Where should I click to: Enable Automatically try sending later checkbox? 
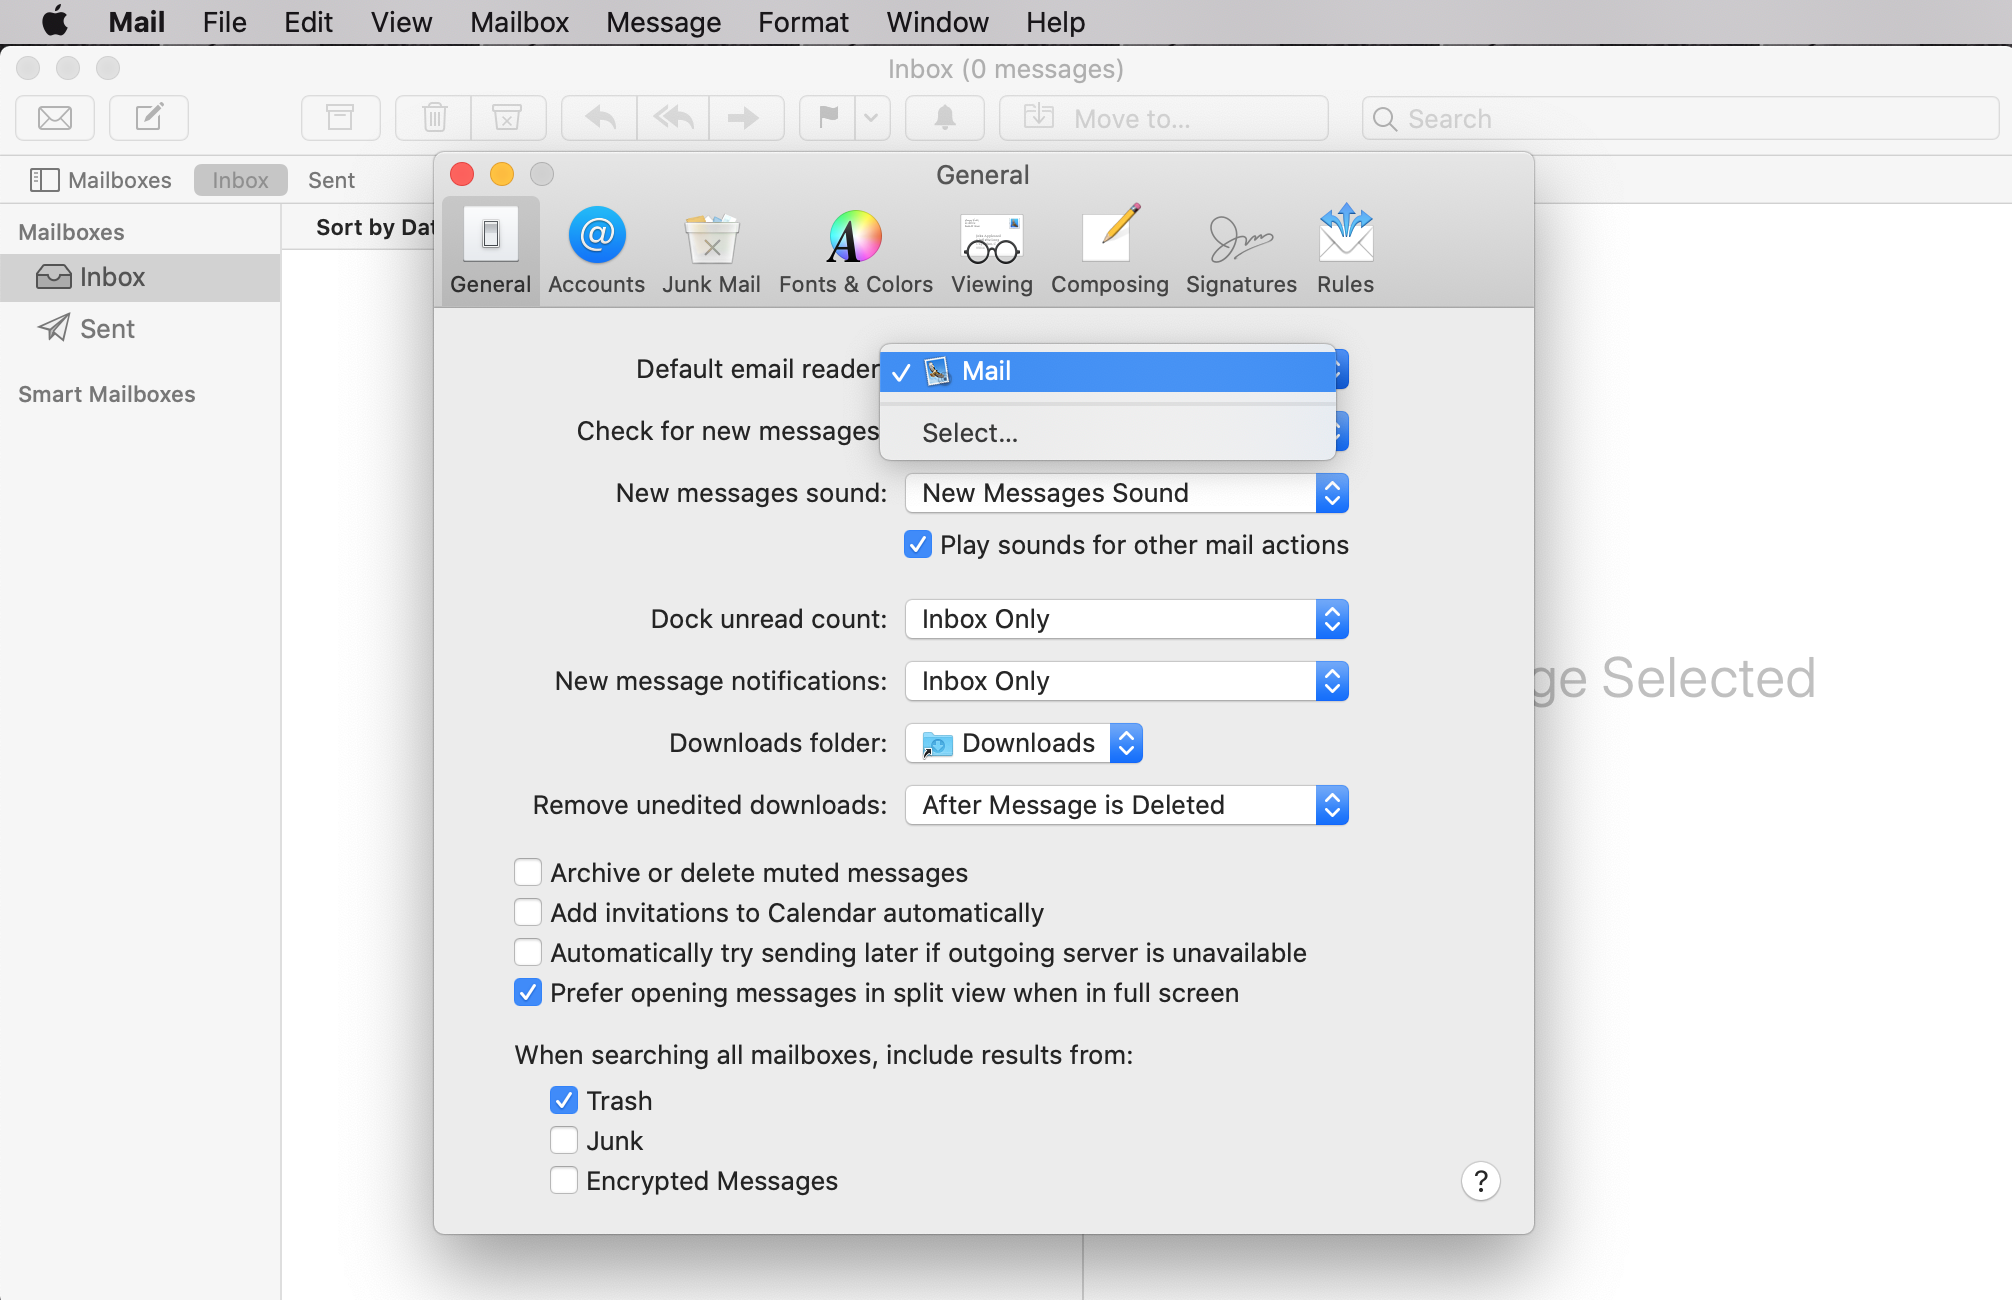(x=528, y=953)
